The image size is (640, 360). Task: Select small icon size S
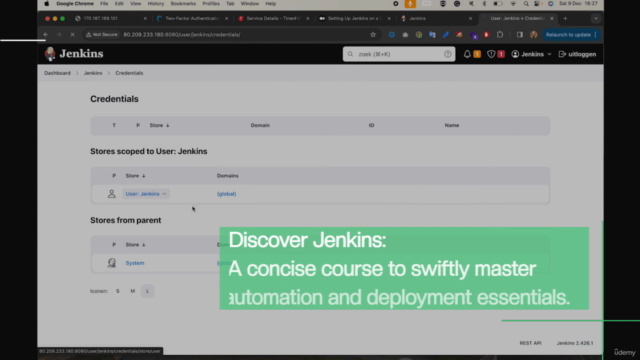[118, 291]
